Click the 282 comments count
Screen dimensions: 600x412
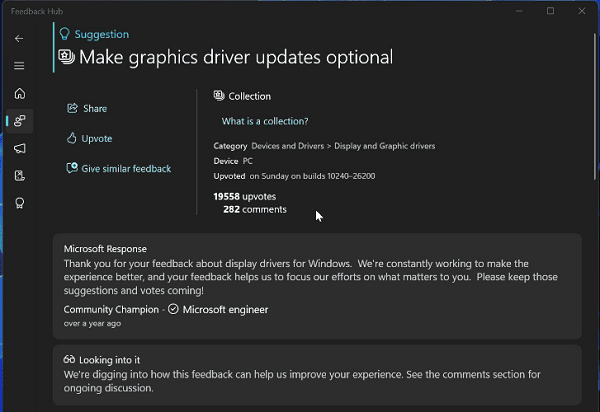255,209
